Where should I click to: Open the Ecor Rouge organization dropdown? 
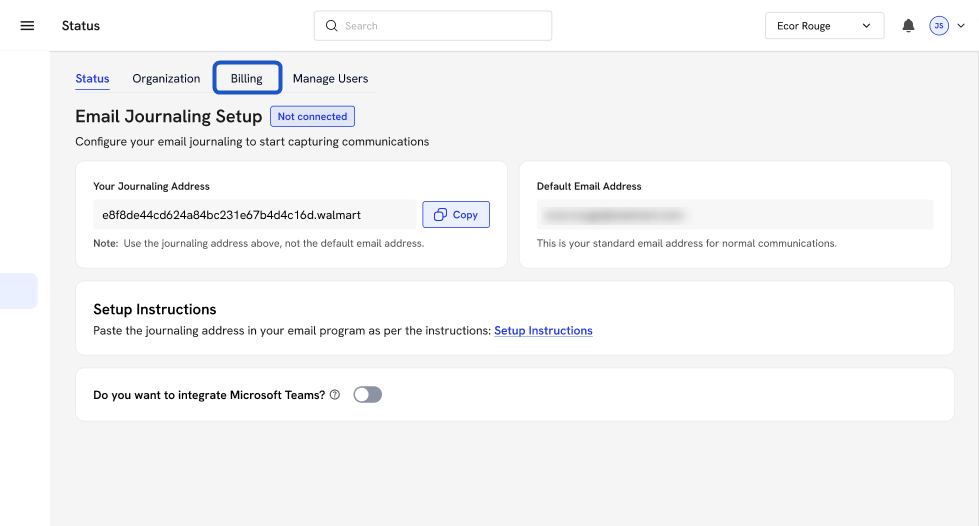pos(824,26)
